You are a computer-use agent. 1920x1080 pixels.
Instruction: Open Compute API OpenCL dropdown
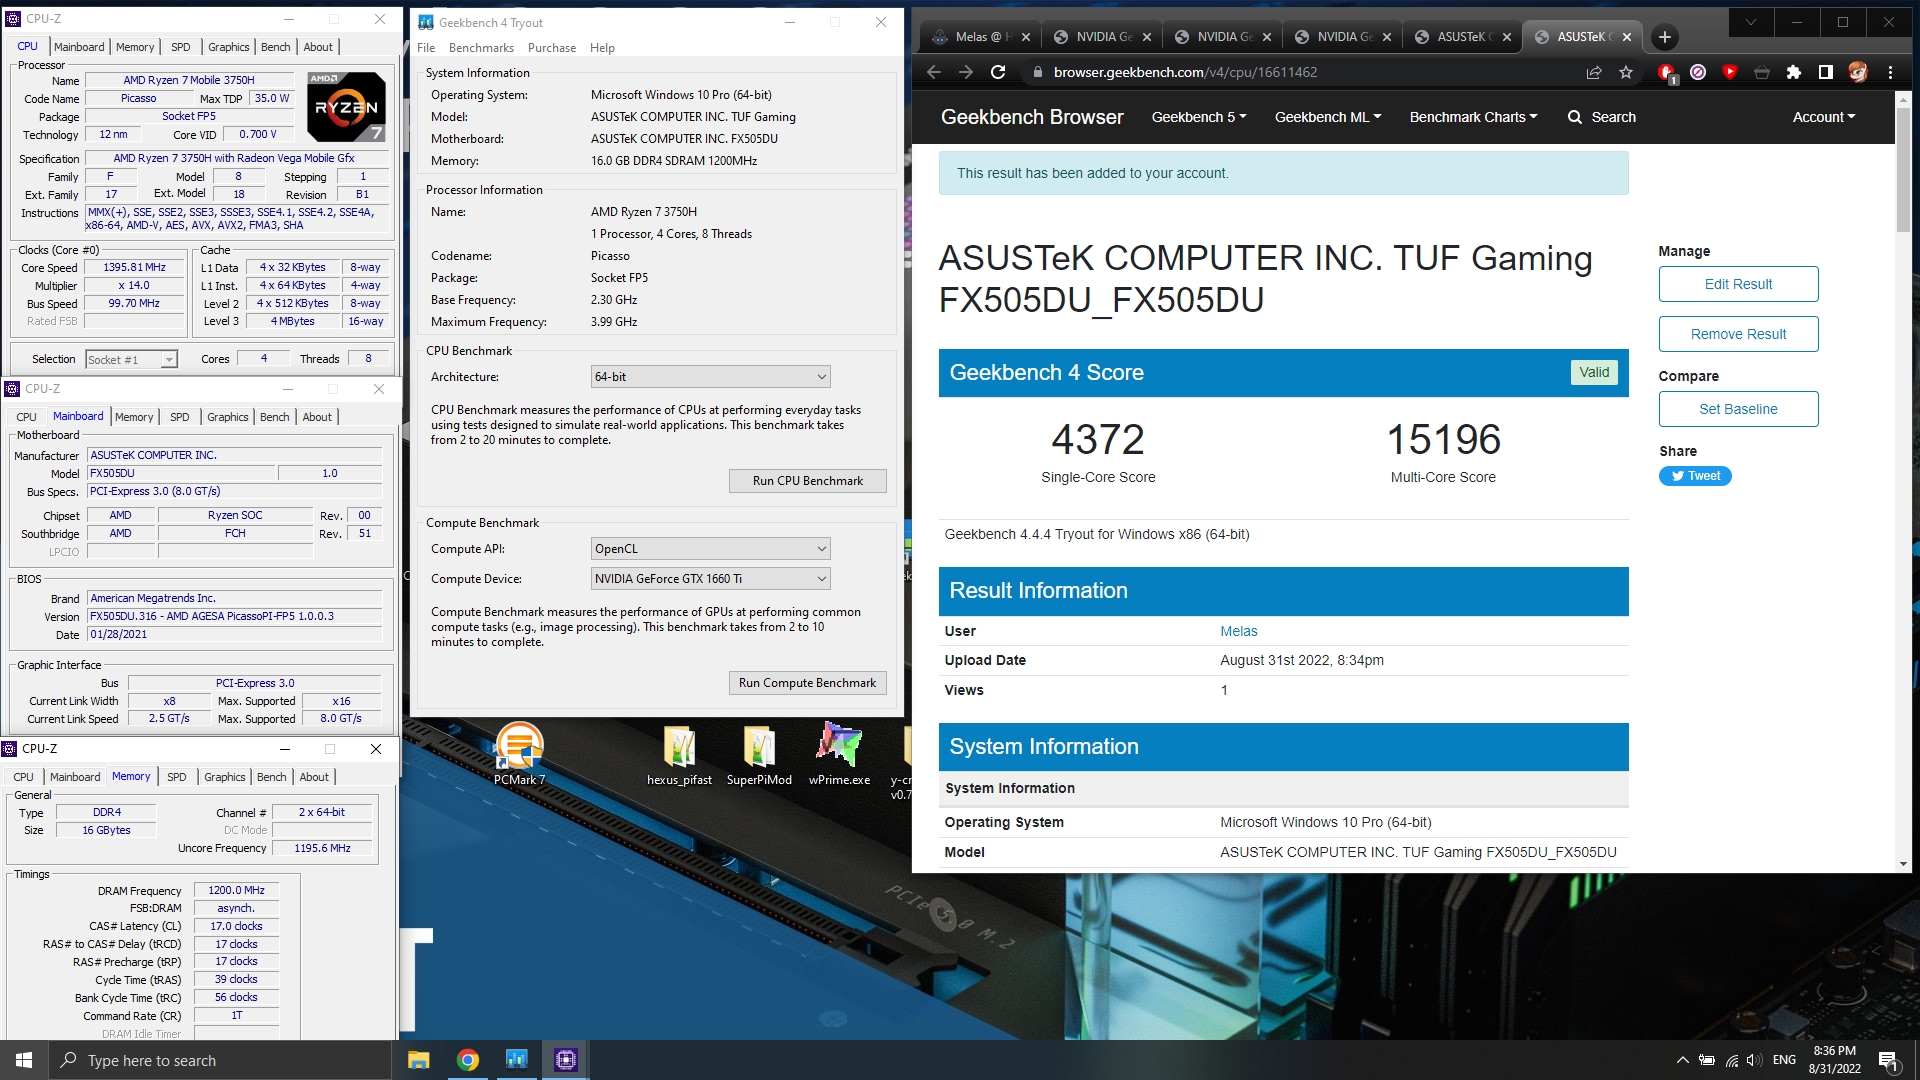click(711, 549)
